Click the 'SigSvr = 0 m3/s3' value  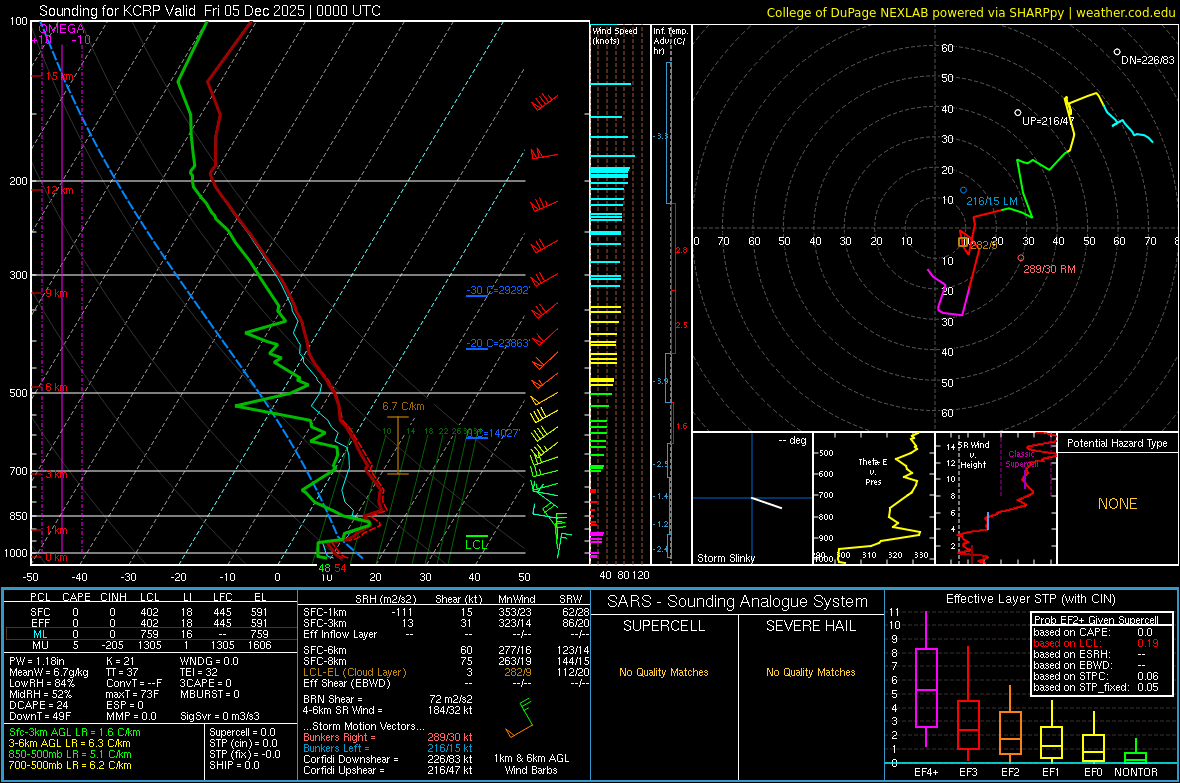click(220, 716)
